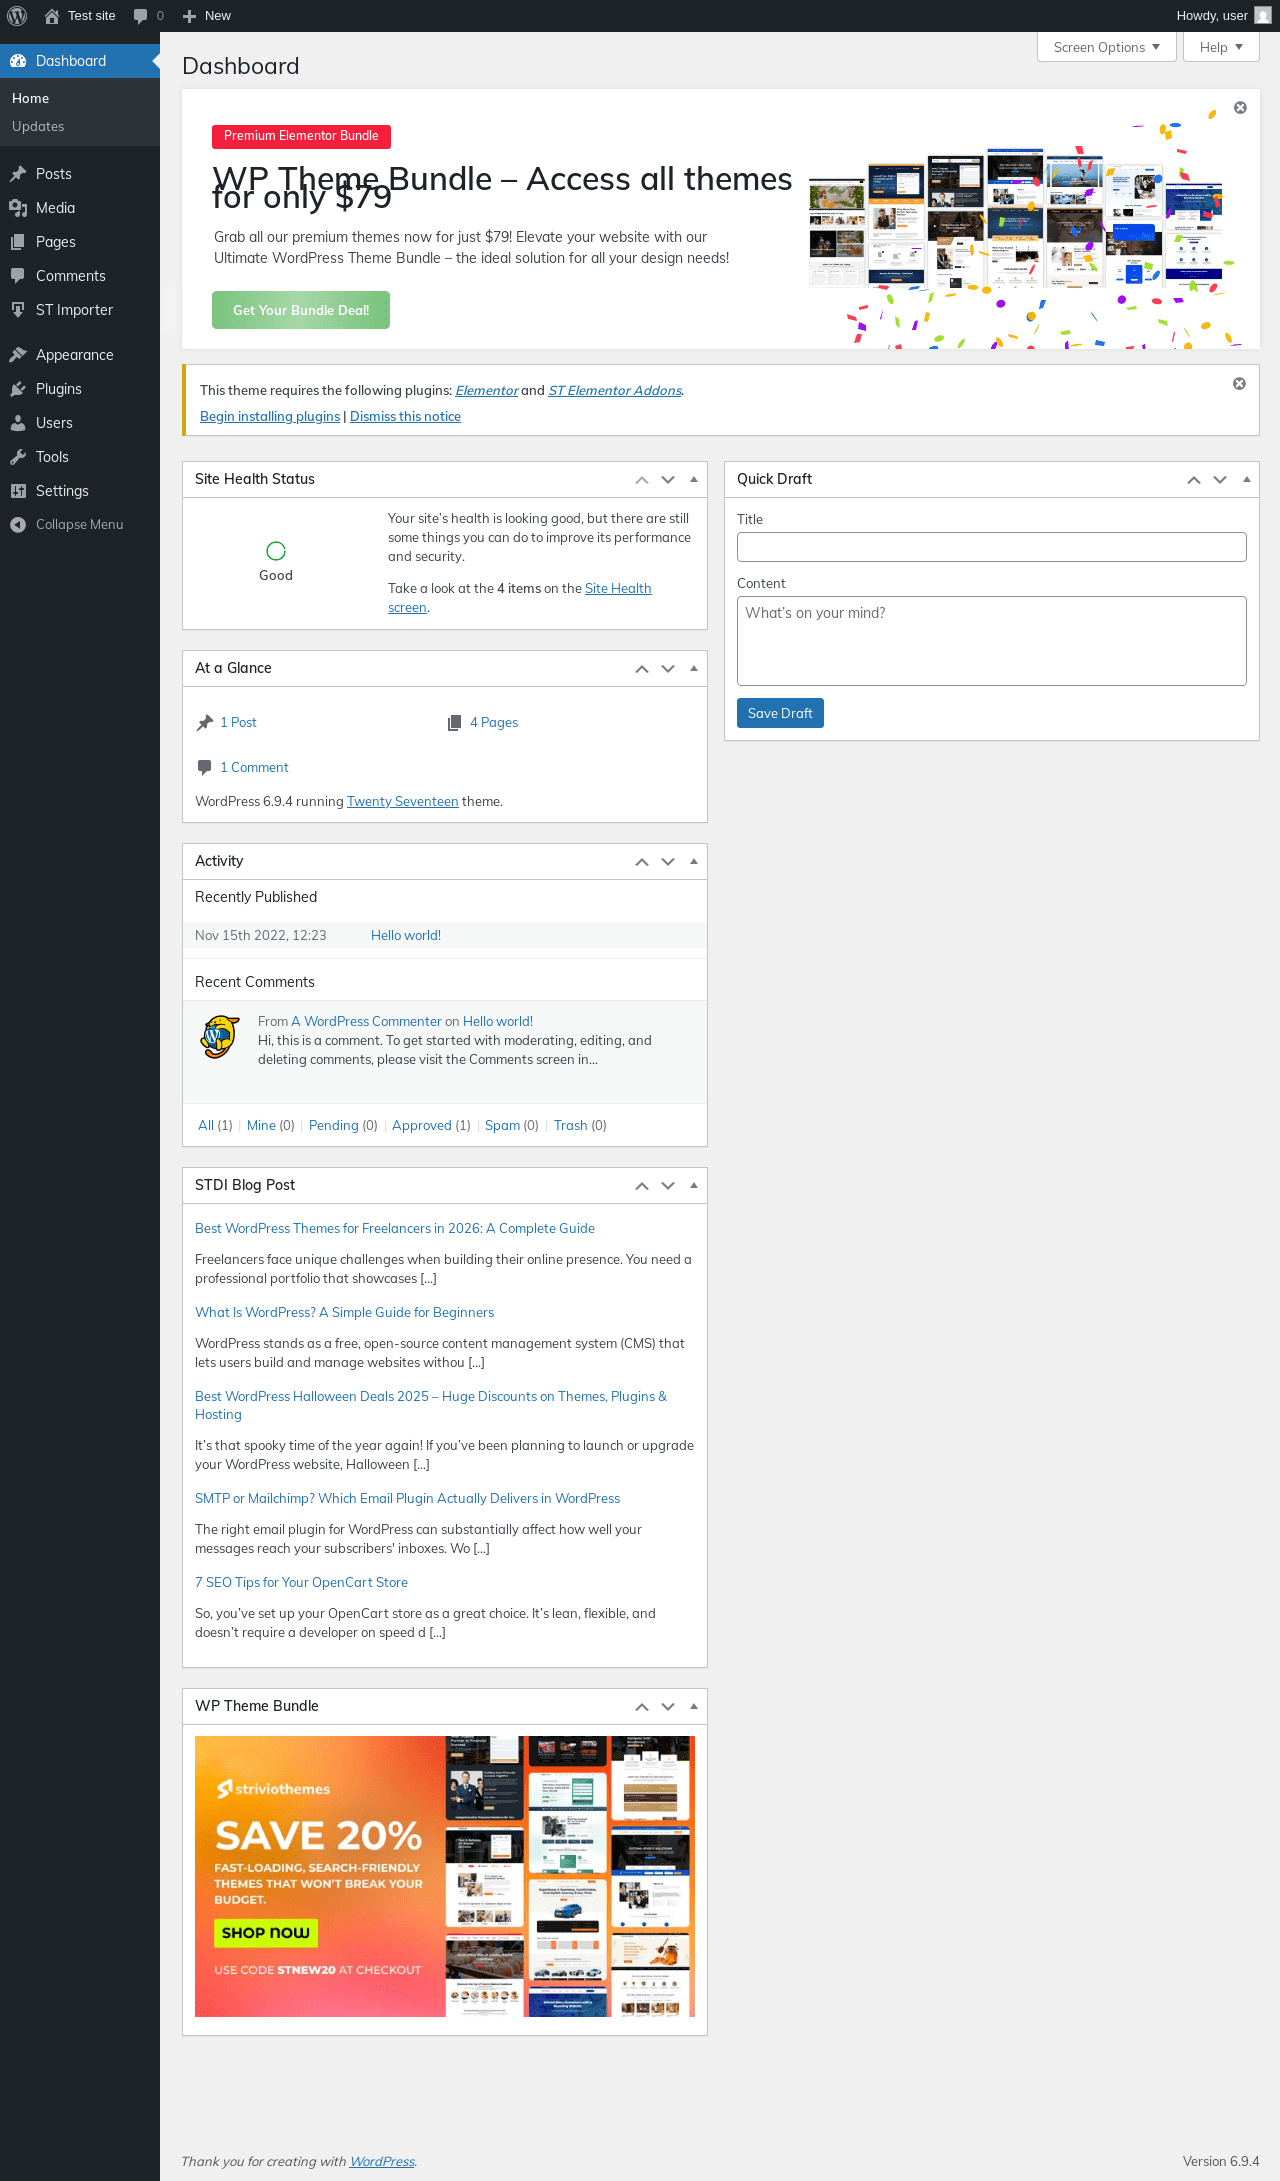Click the Save Draft button
Screen dimensions: 1280x2181
click(780, 713)
